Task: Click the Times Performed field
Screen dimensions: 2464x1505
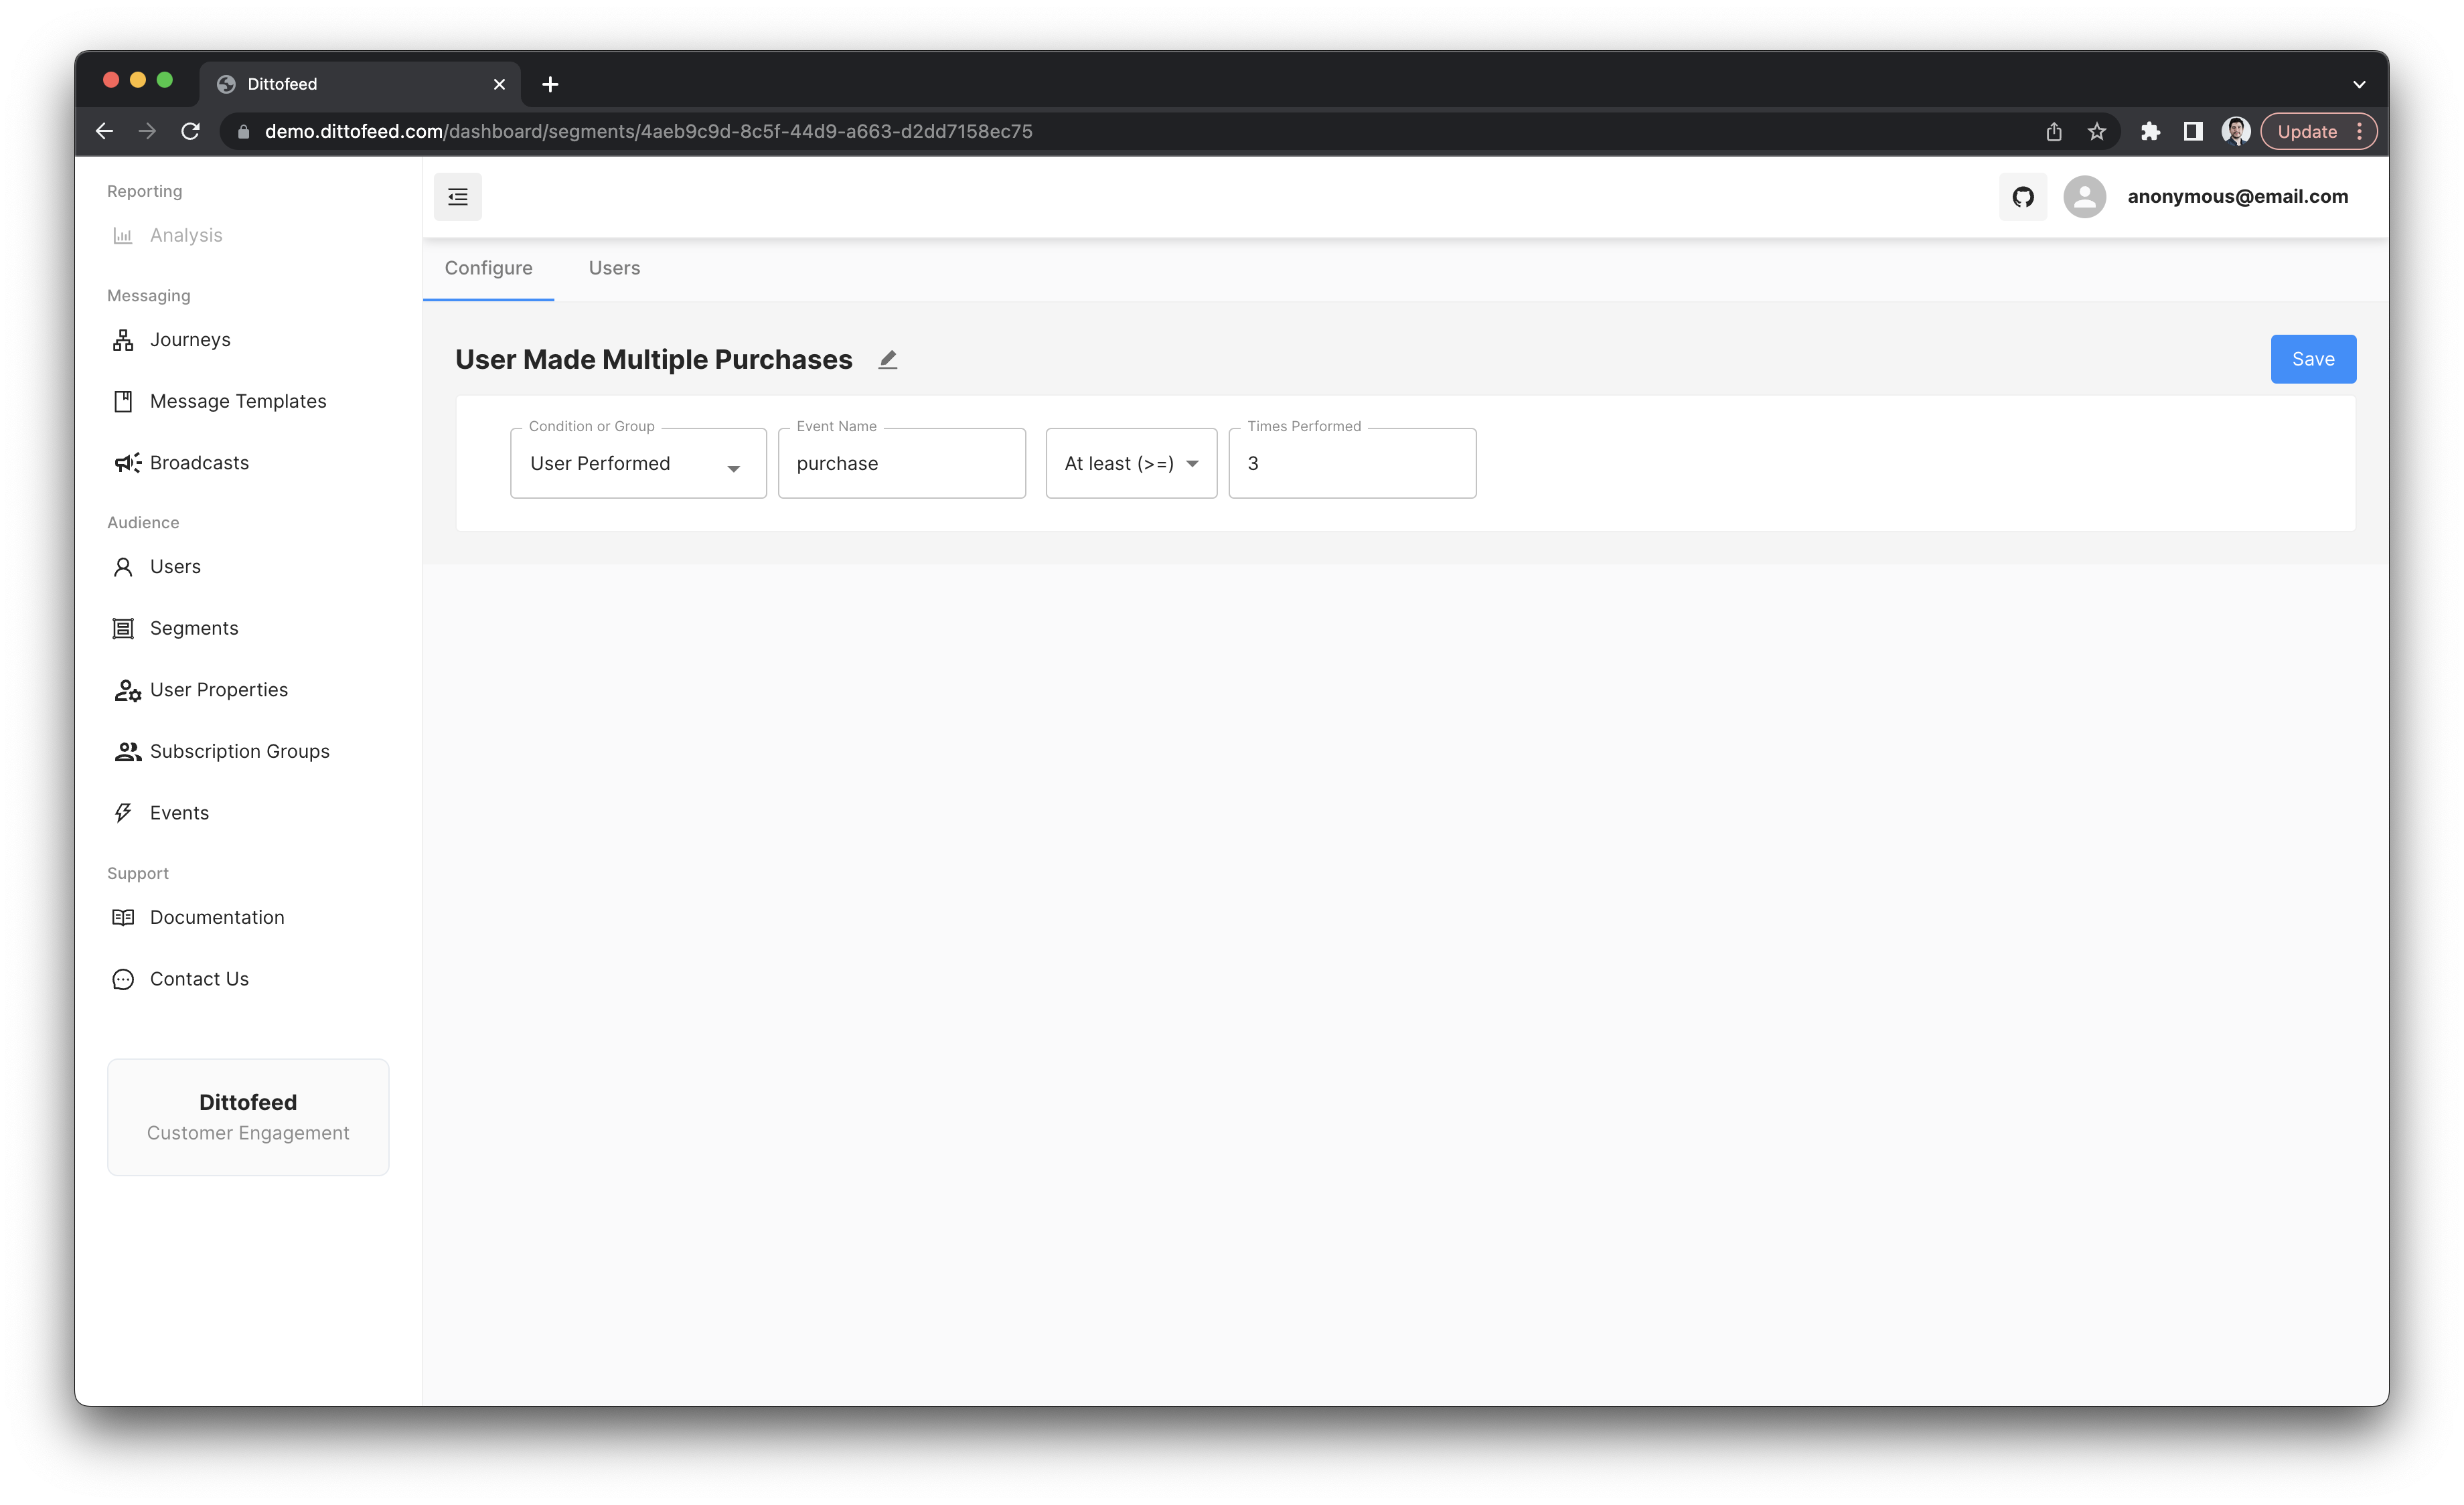Action: (1352, 464)
